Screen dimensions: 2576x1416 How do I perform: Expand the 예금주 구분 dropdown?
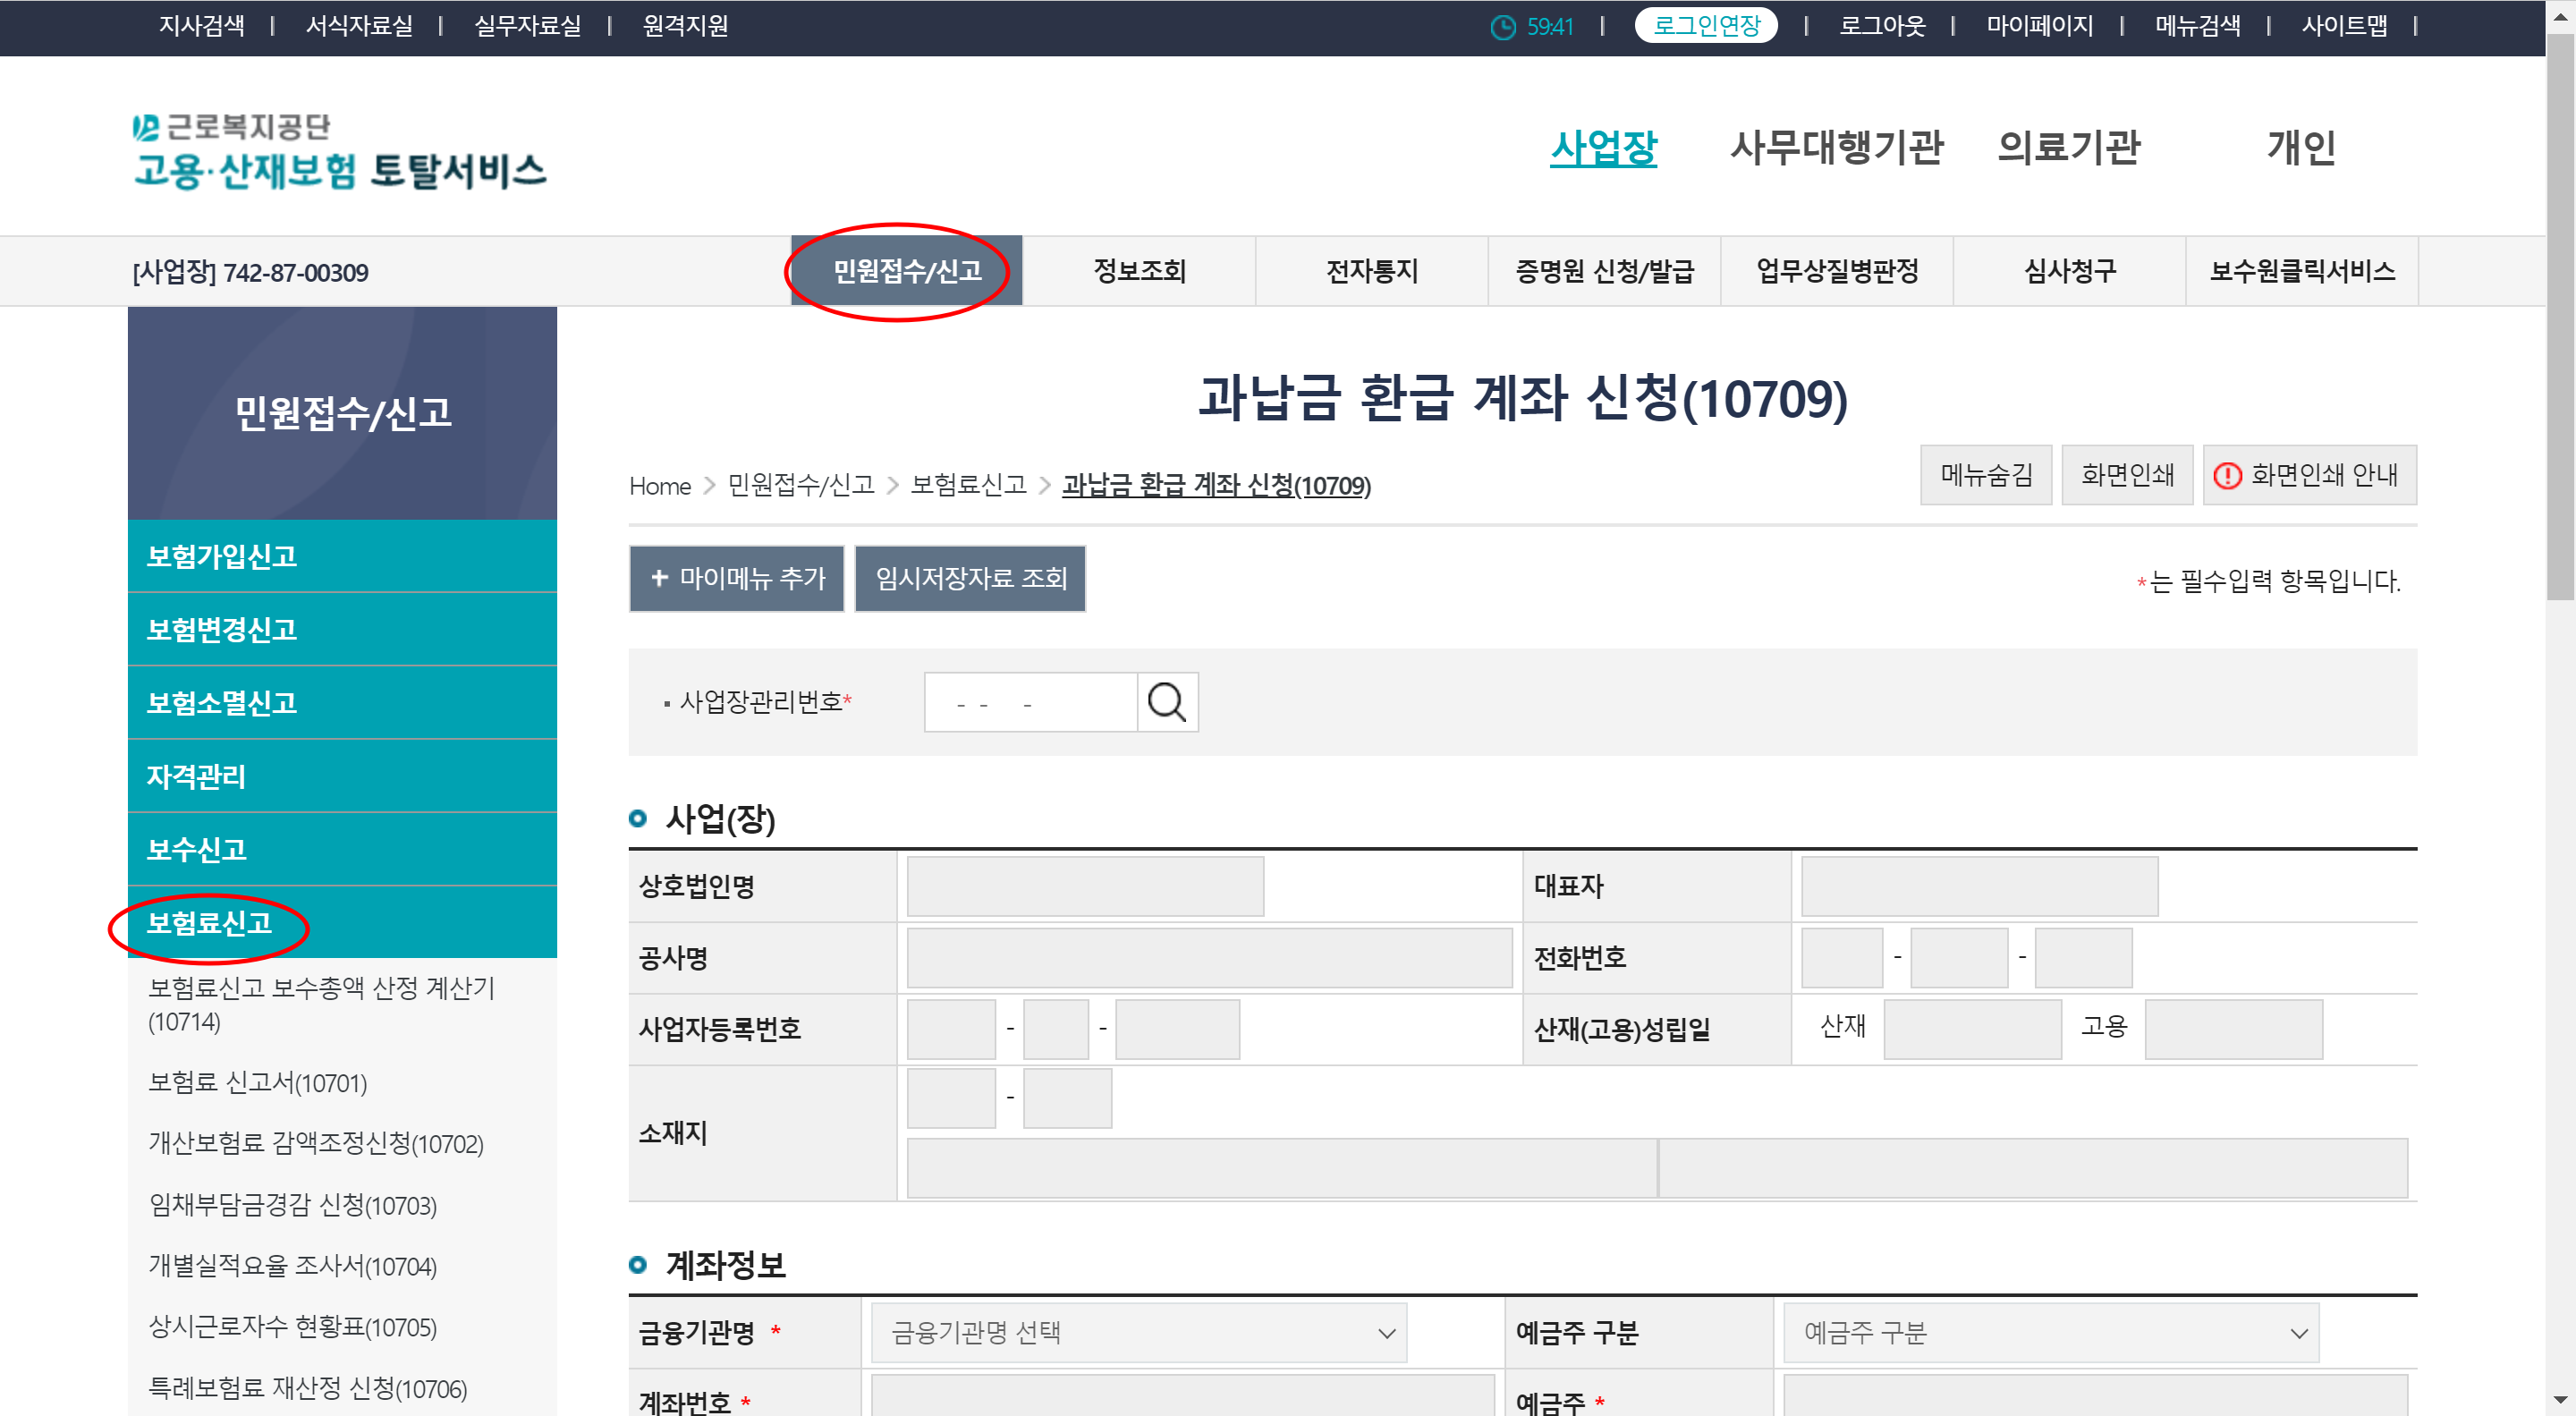click(x=2050, y=1332)
